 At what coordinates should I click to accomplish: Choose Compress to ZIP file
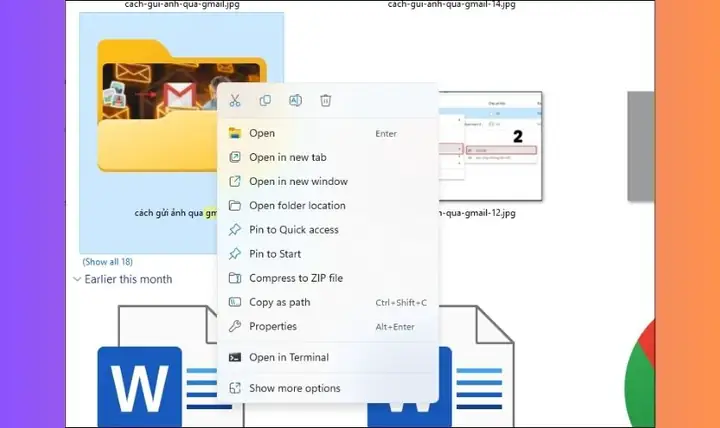[x=328, y=278]
